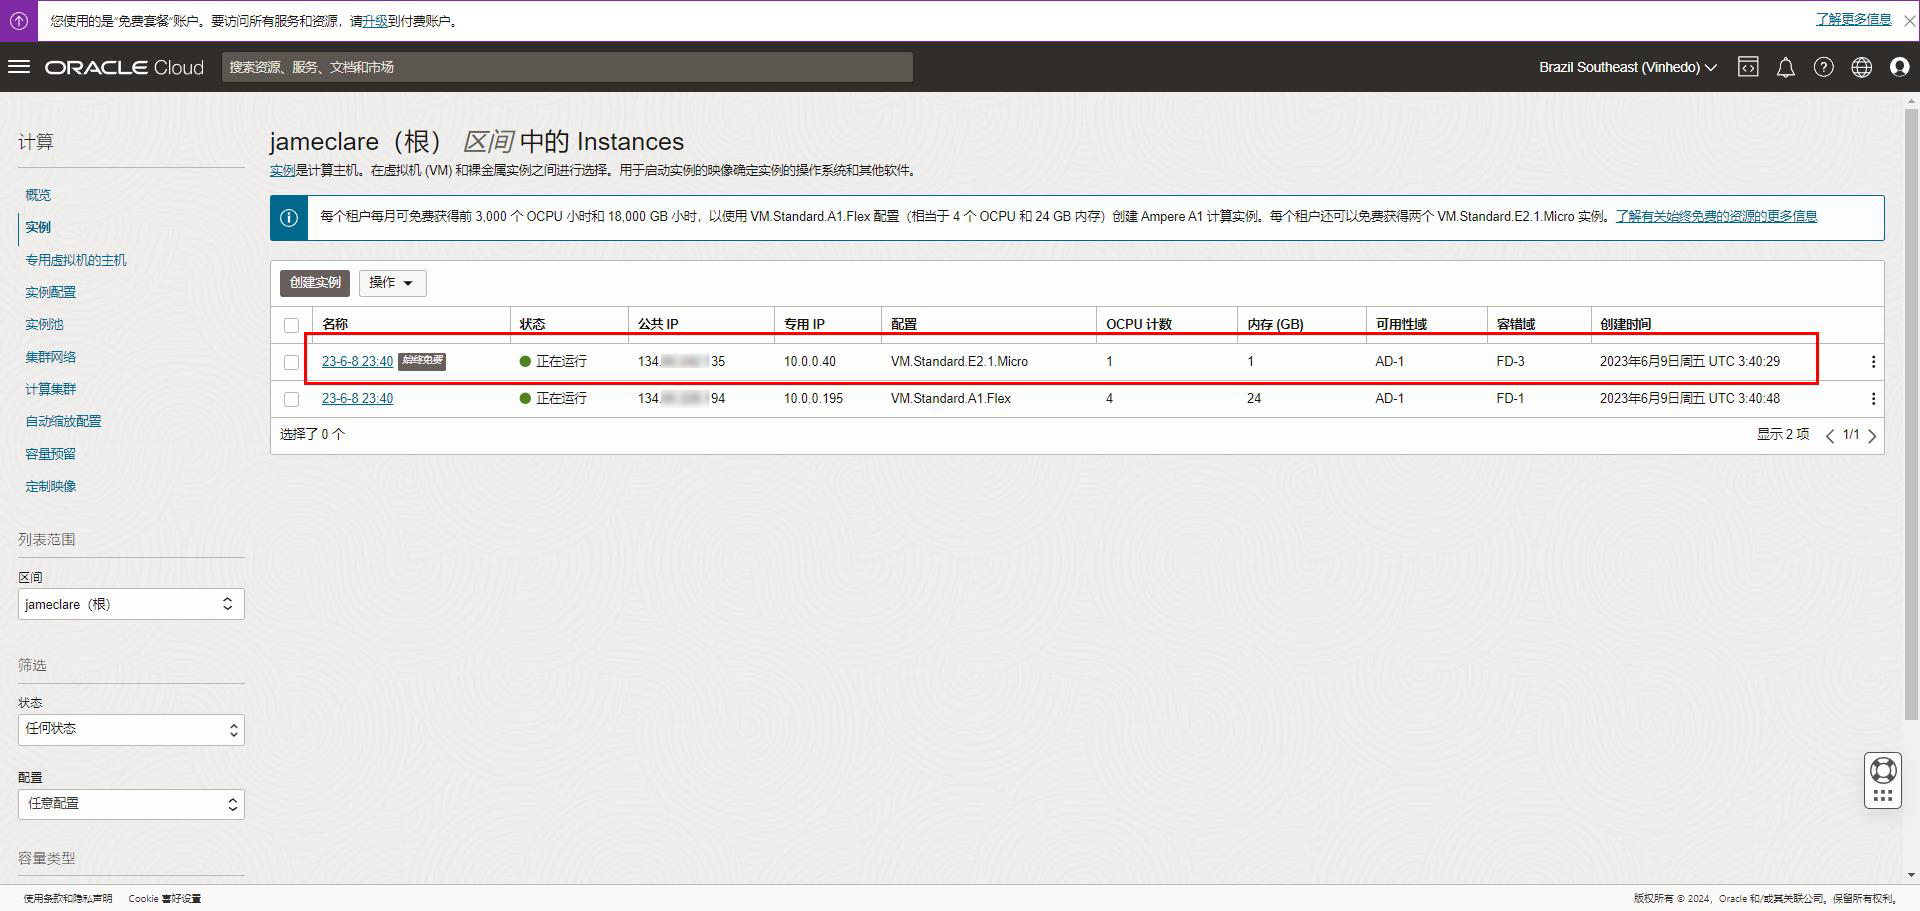The height and width of the screenshot is (911, 1920).
Task: Check the box for the E2.1.Micro instance
Action: point(291,362)
